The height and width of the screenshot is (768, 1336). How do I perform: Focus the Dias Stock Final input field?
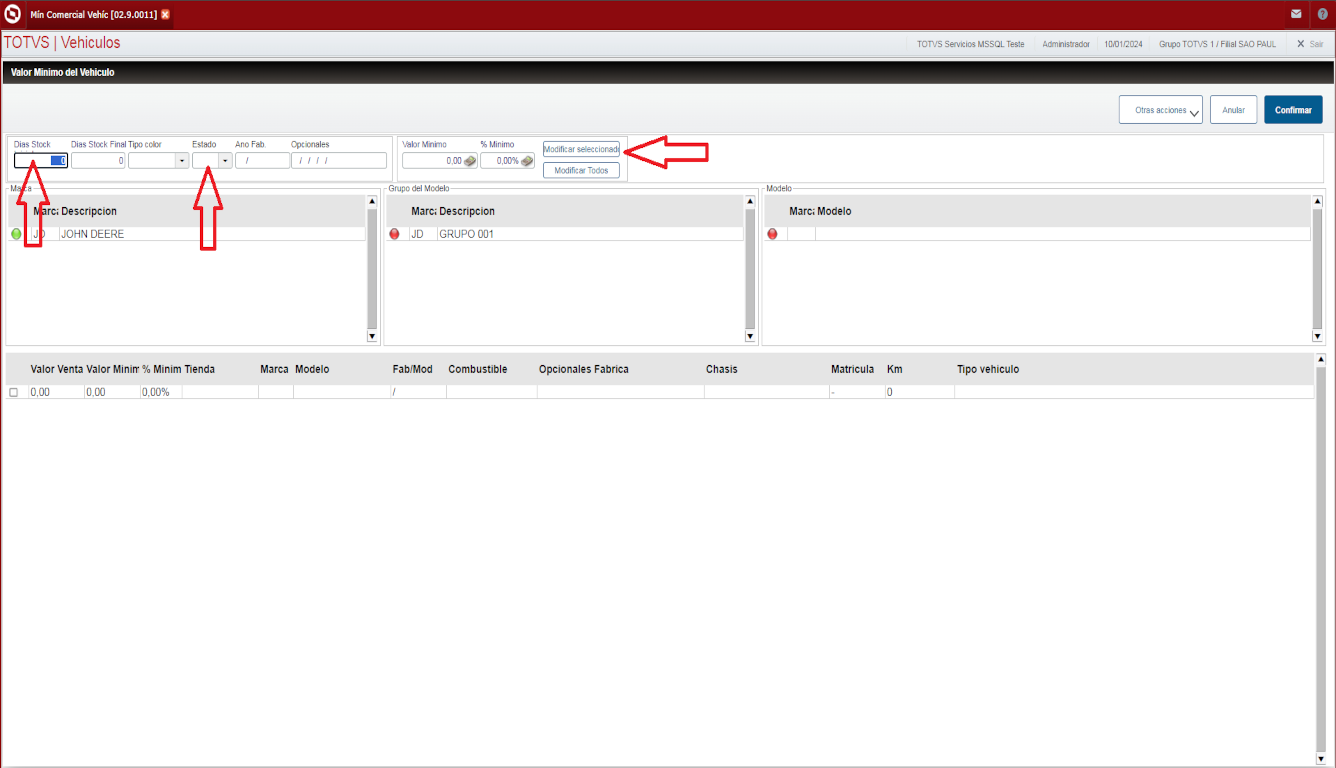(98, 160)
